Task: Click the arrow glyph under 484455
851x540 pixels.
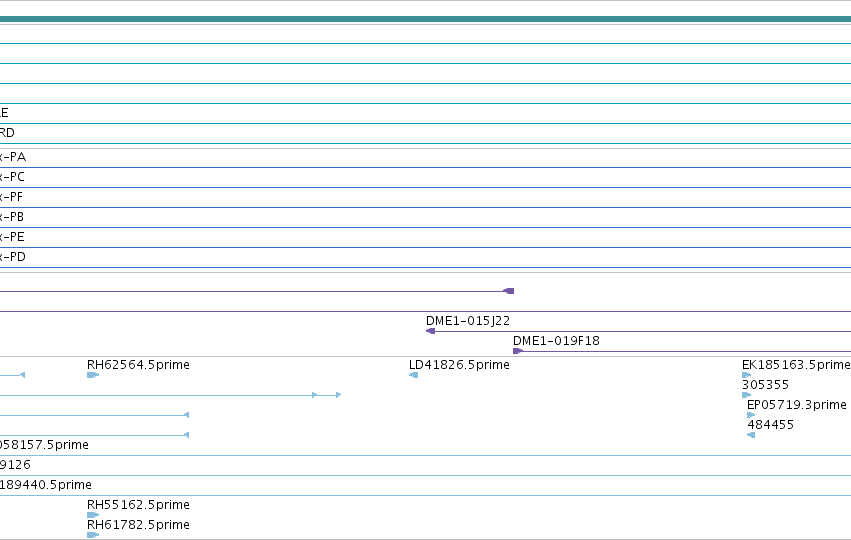Action: (751, 435)
